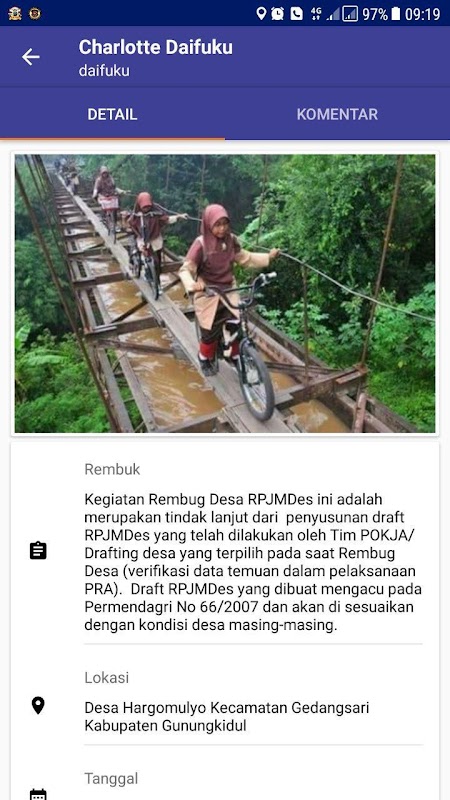
Task: Click the clipboard icon beside Rembuk
Action: pyautogui.click(x=38, y=551)
